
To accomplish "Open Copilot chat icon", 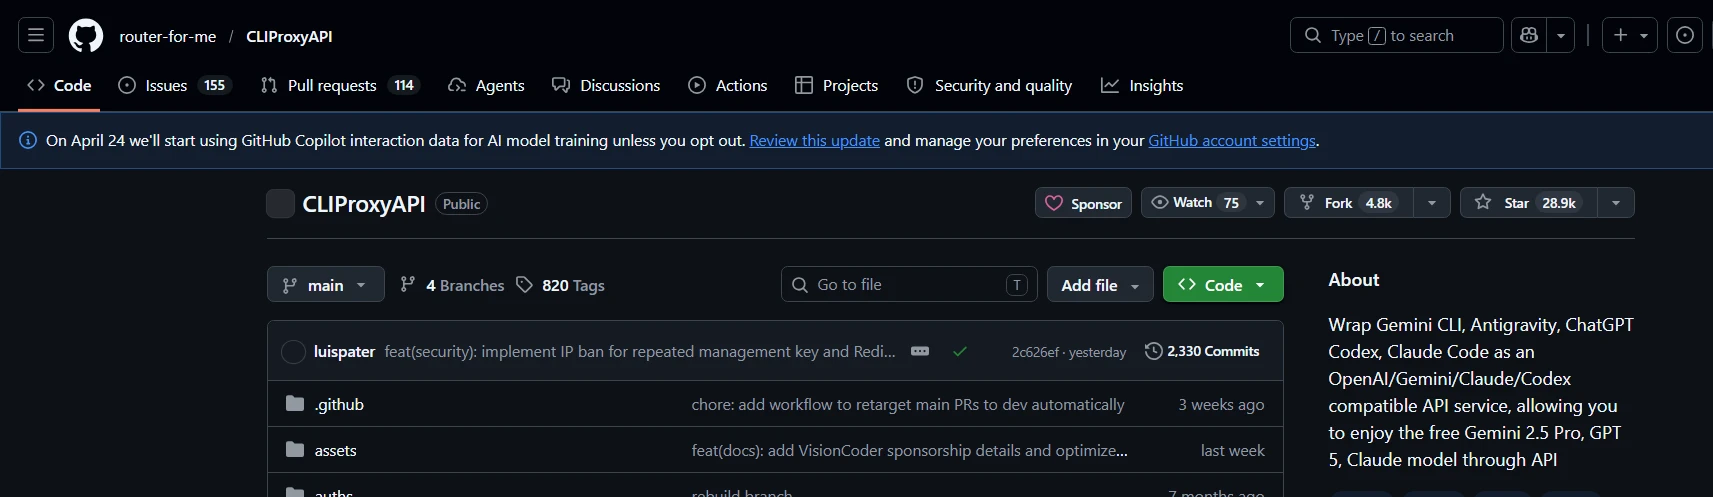I will point(1528,35).
